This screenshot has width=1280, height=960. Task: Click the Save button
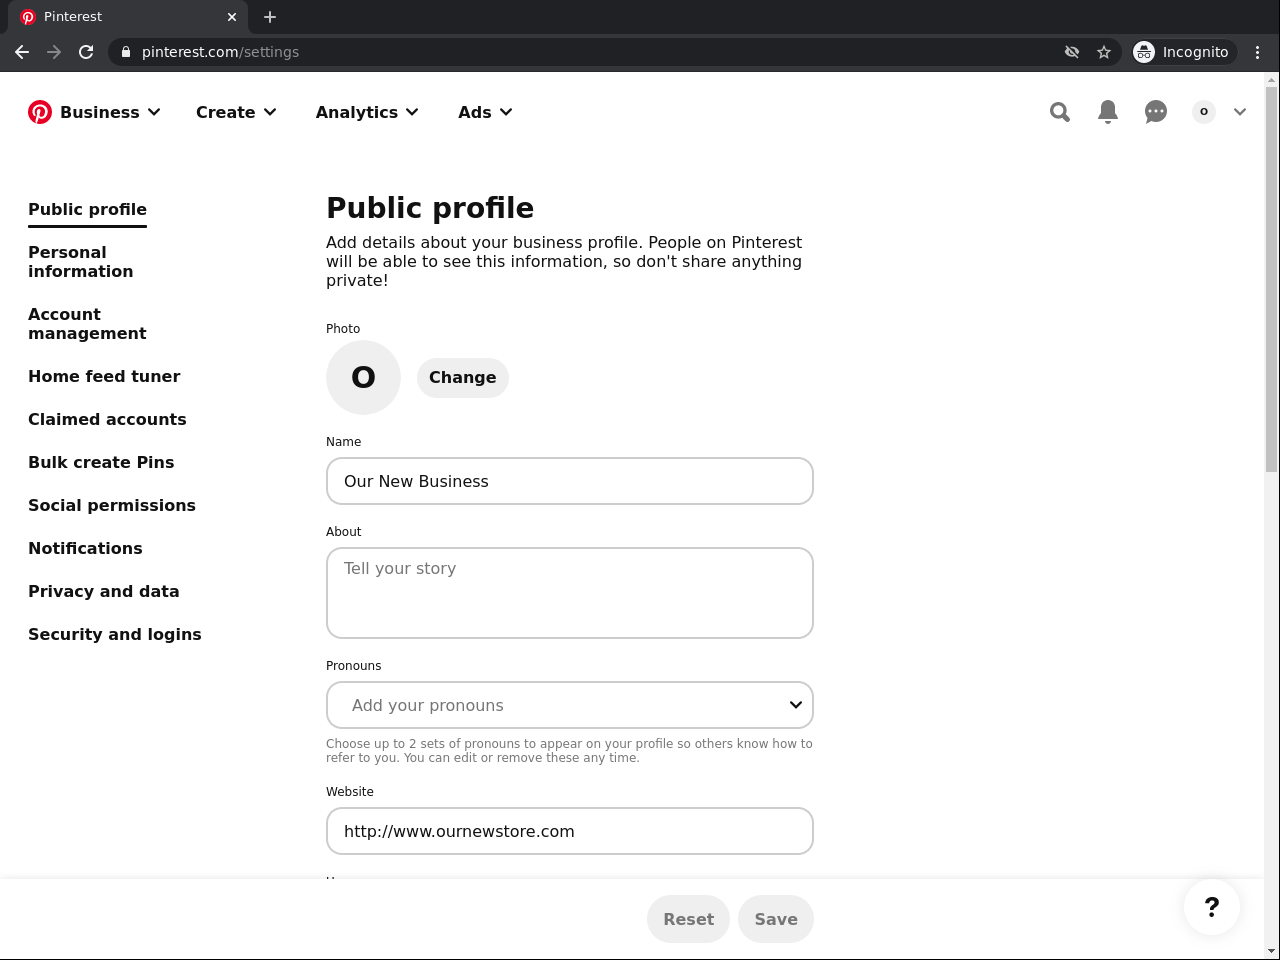click(776, 919)
